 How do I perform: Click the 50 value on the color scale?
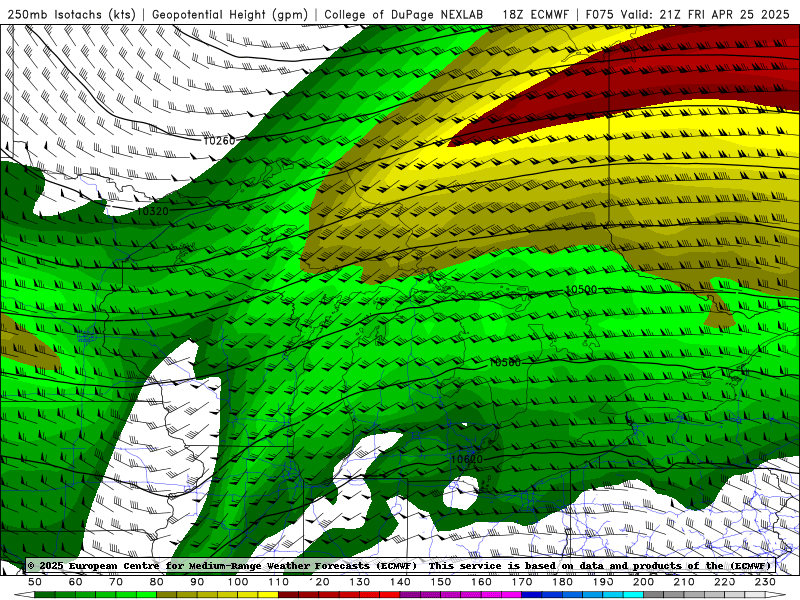pos(35,582)
